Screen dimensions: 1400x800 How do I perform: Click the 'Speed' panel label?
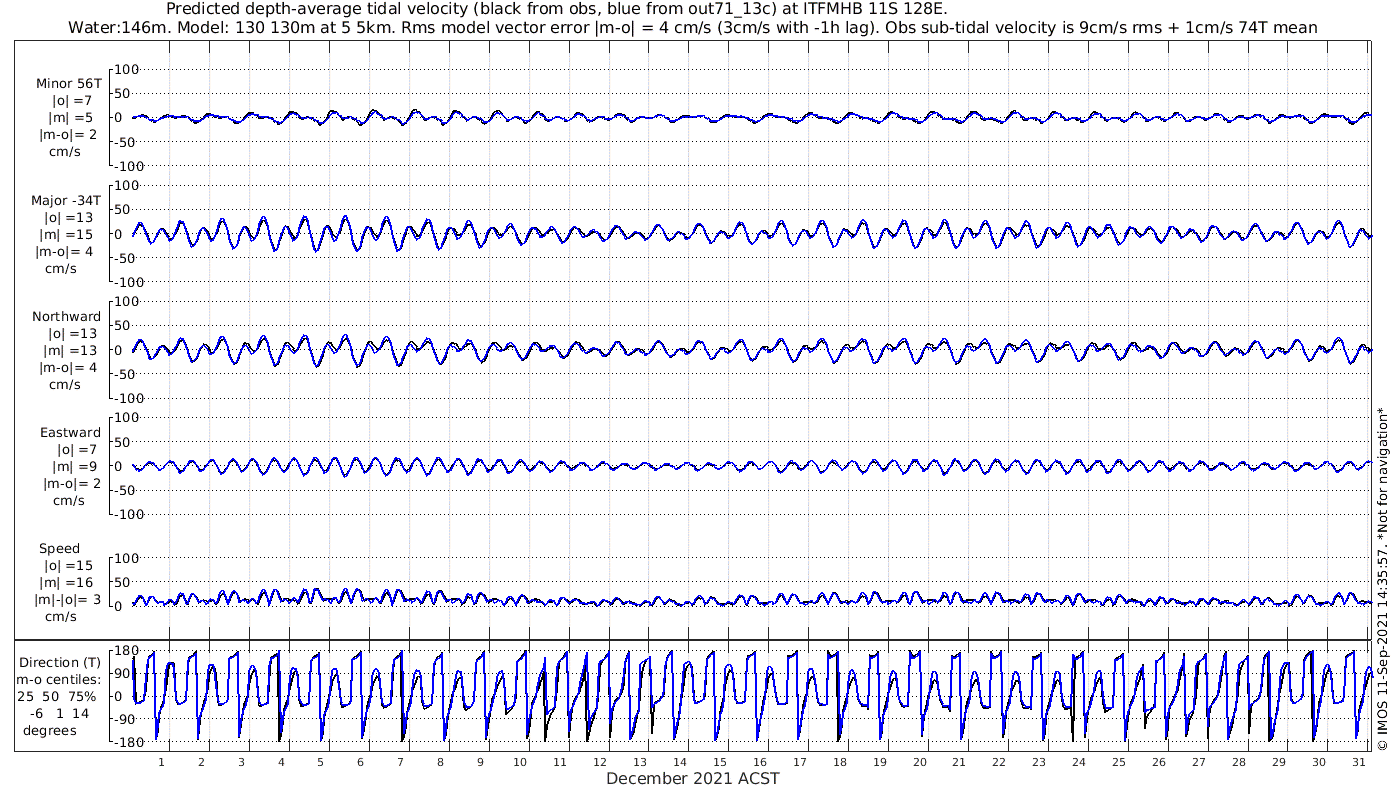point(60,548)
